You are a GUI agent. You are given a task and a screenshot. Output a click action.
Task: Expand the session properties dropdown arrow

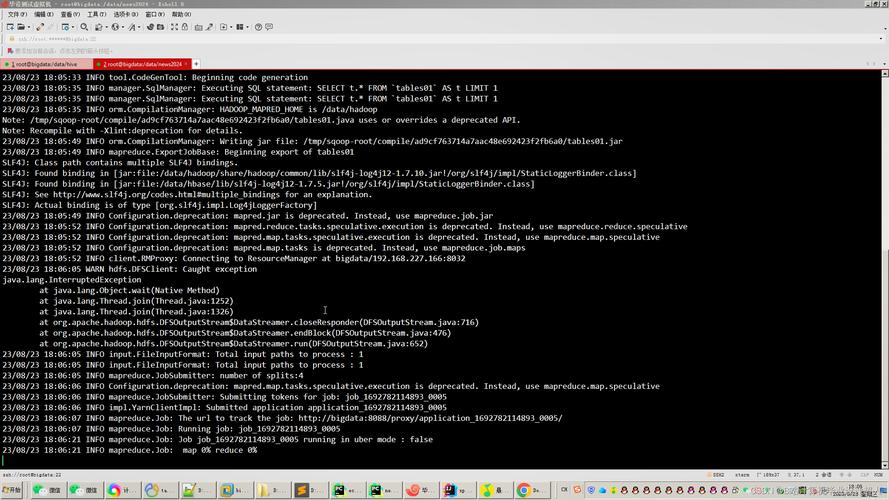[73, 27]
